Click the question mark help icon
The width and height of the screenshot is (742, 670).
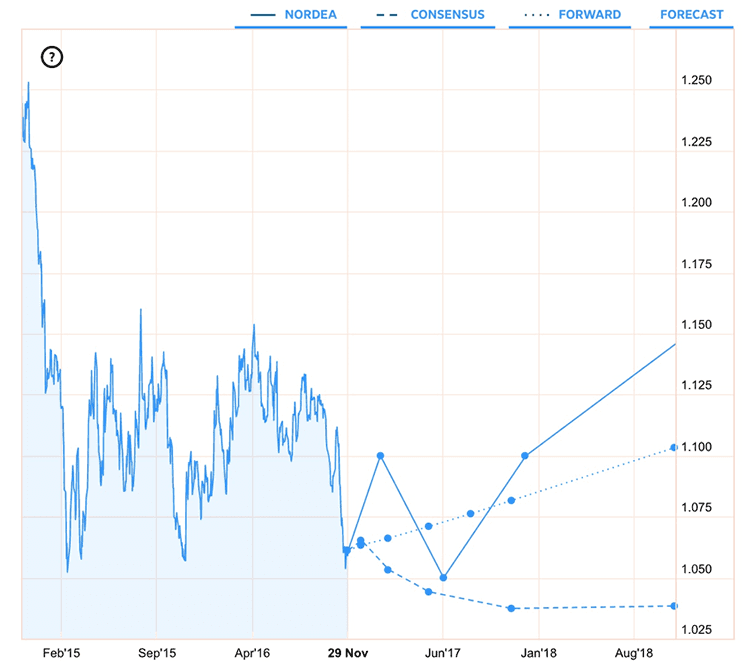[53, 57]
